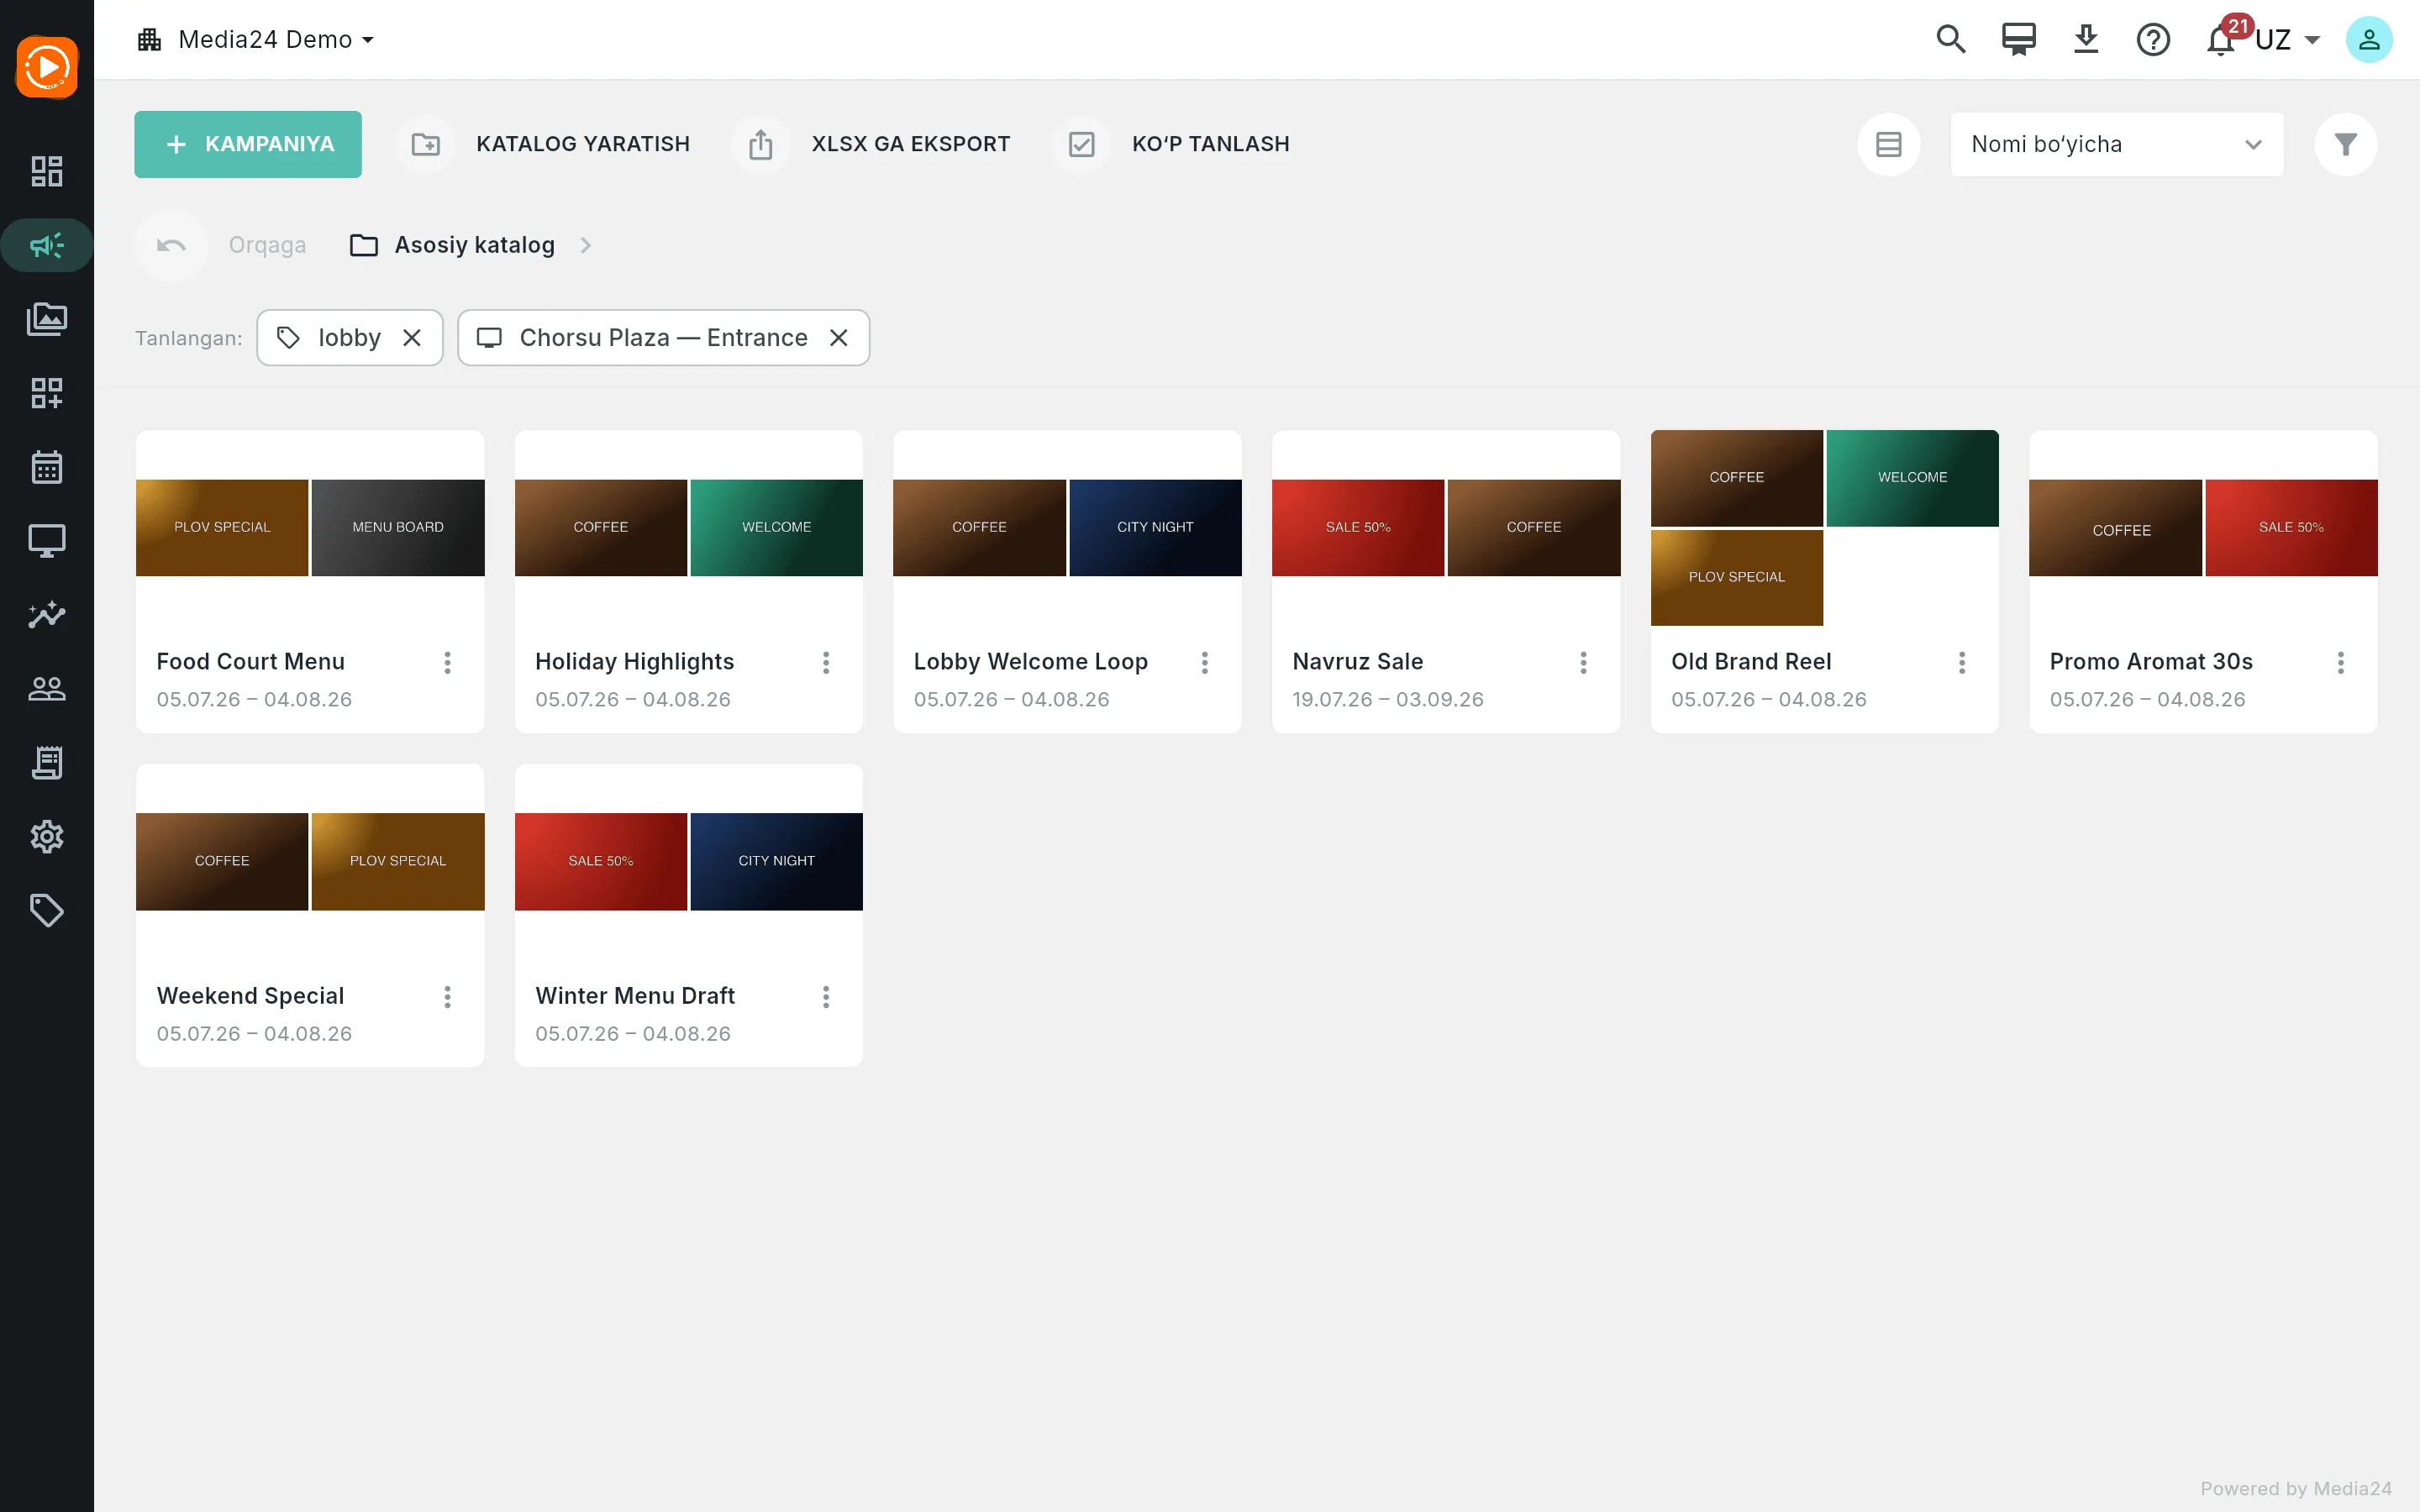The height and width of the screenshot is (1512, 2420).
Task: Open the search icon in top bar
Action: point(1950,40)
